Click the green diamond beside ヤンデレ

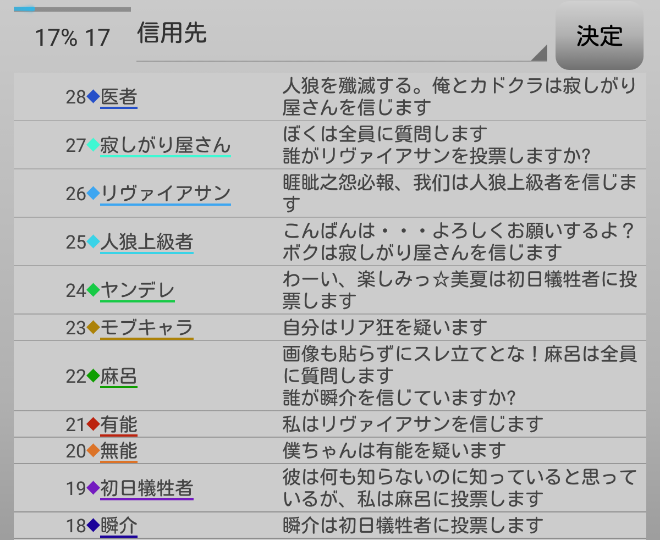pyautogui.click(x=93, y=290)
